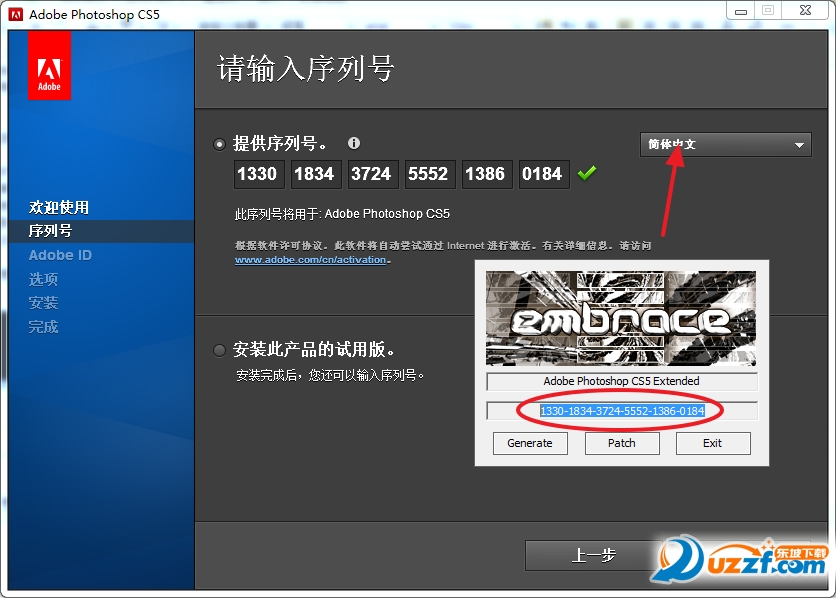Select Adobe ID step in sidebar
Viewport: 836px width, 598px height.
(60, 255)
